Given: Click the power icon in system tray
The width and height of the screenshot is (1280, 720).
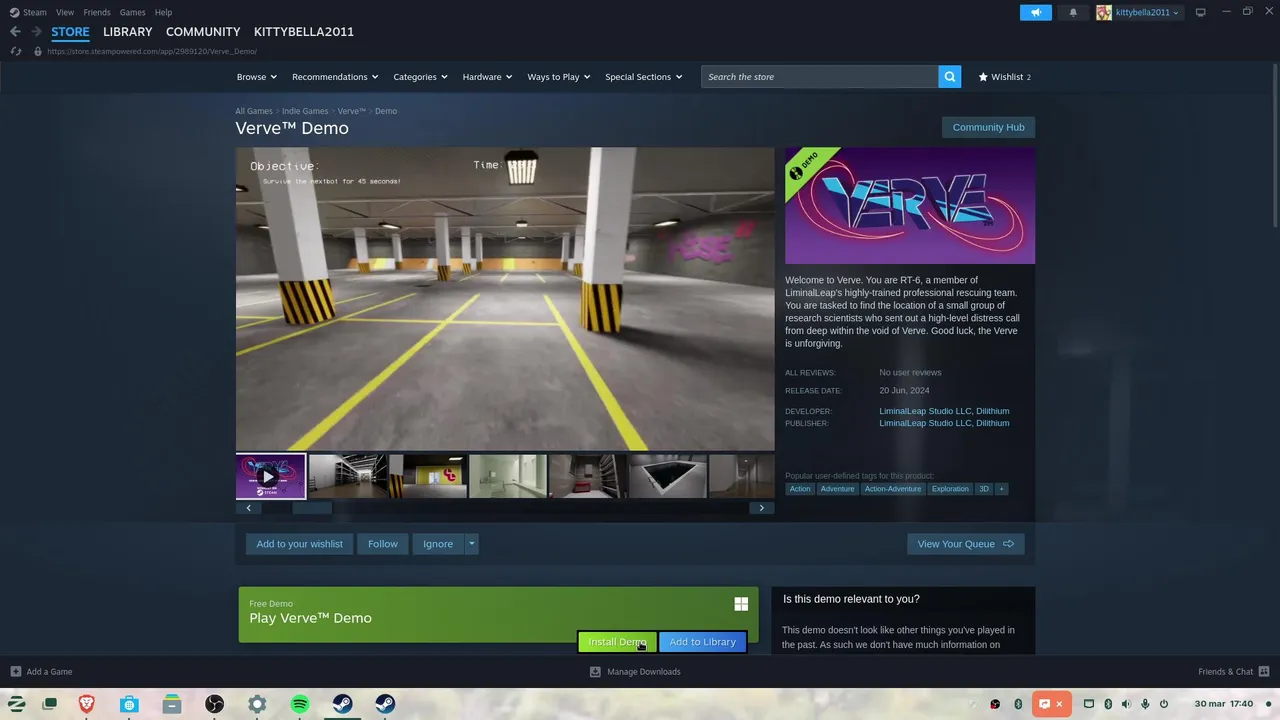Looking at the screenshot, I should (1164, 704).
